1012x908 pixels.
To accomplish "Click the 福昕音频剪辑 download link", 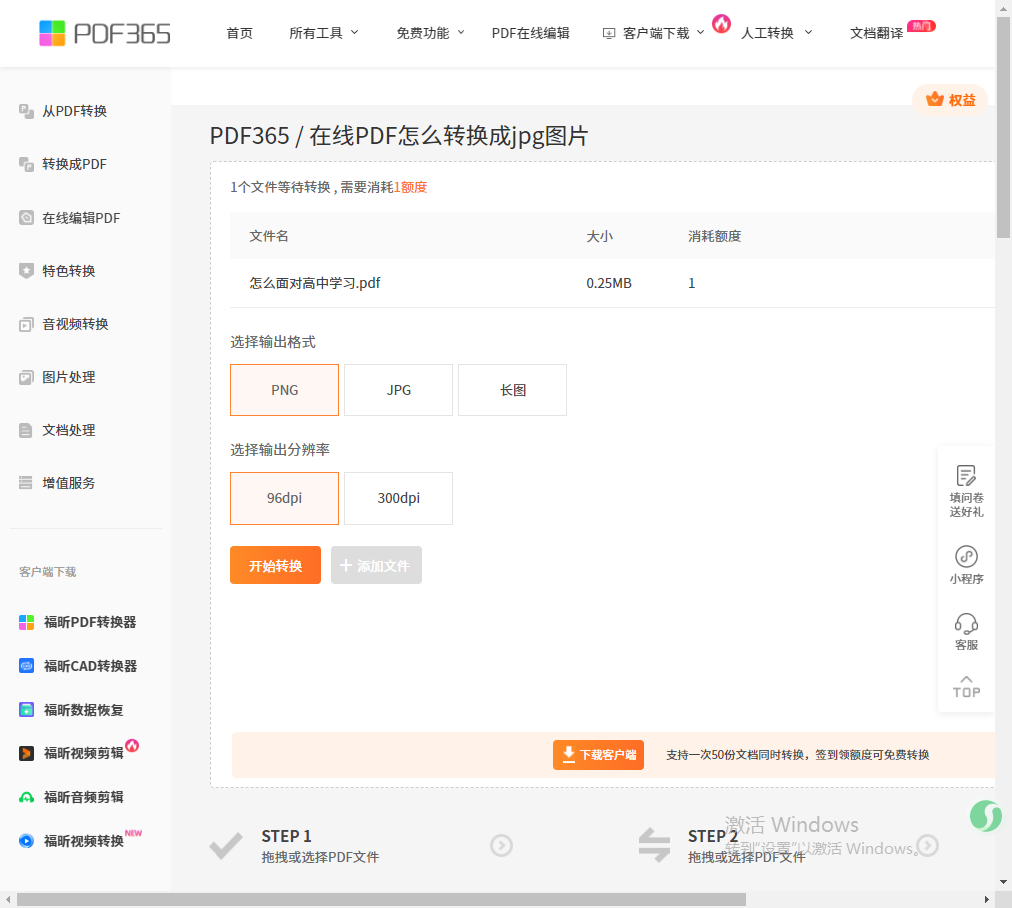I will click(83, 797).
